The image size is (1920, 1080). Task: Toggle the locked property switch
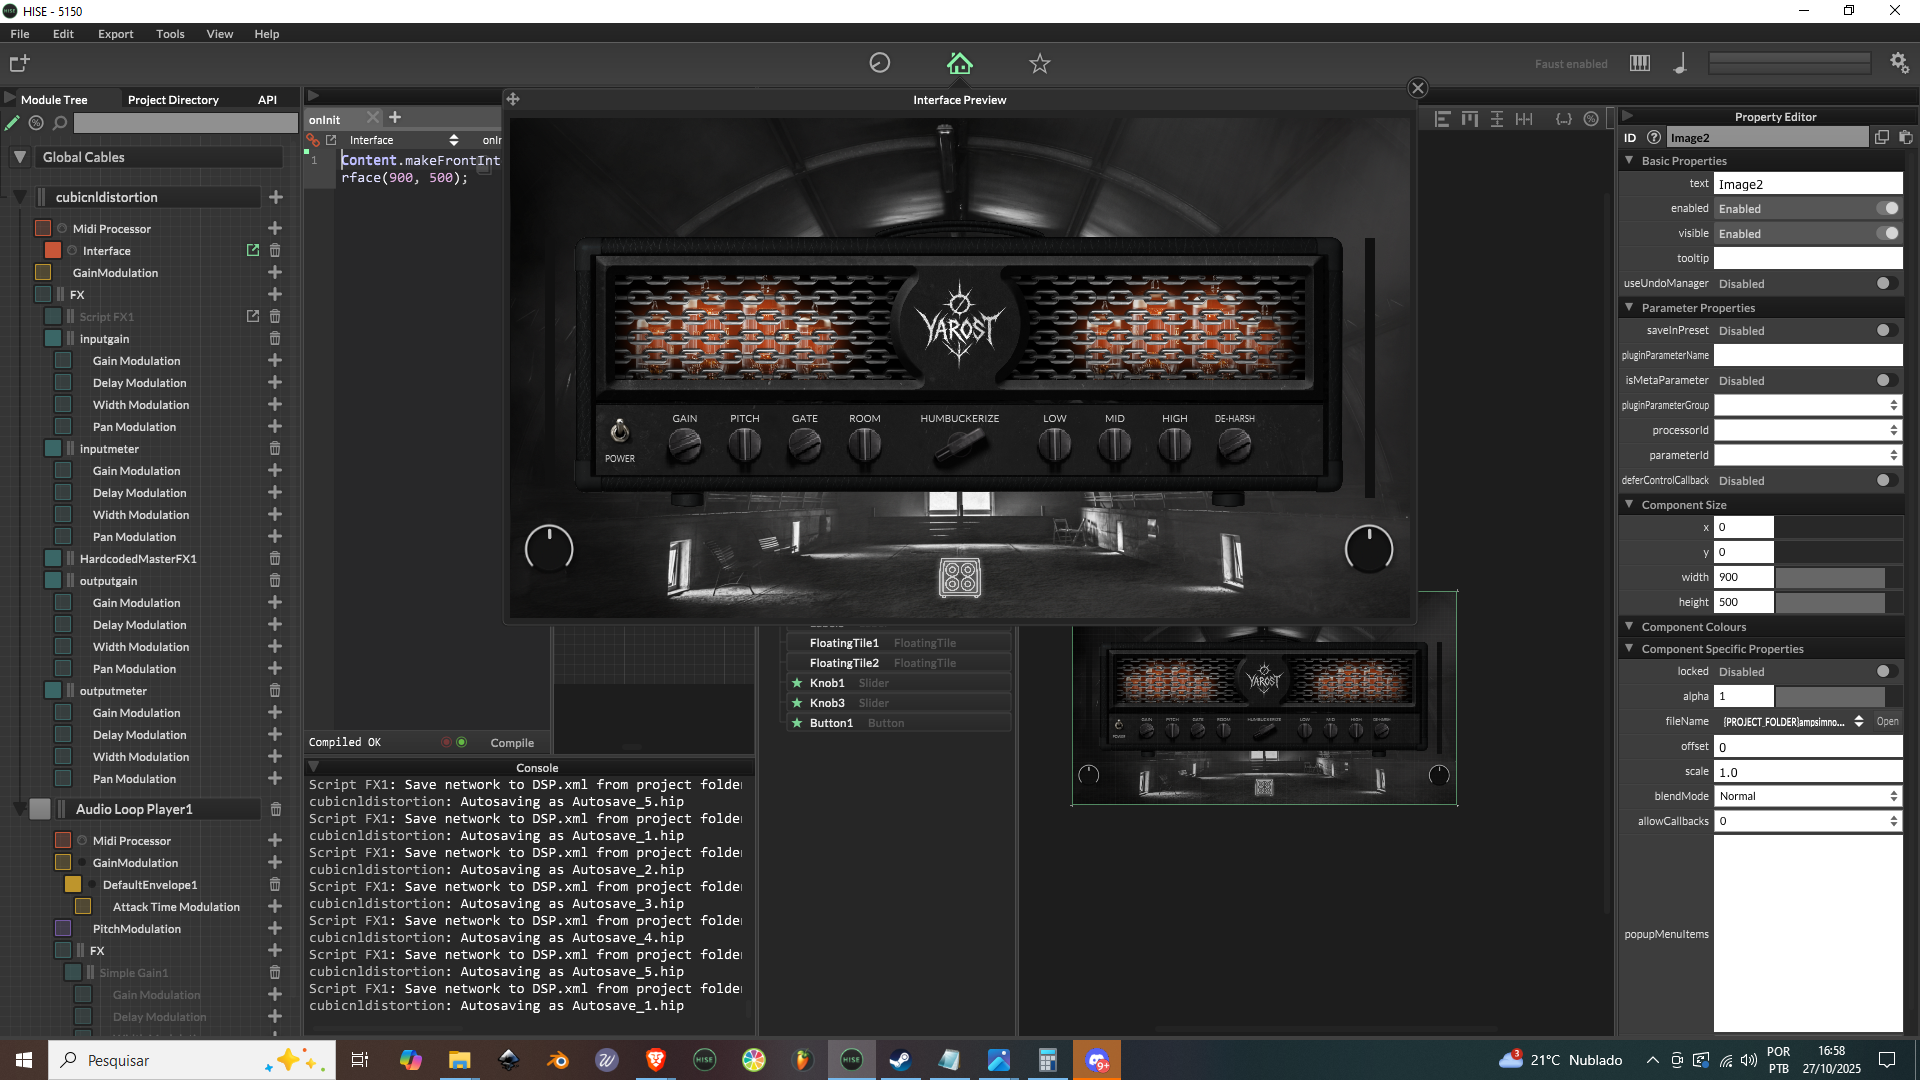1885,671
